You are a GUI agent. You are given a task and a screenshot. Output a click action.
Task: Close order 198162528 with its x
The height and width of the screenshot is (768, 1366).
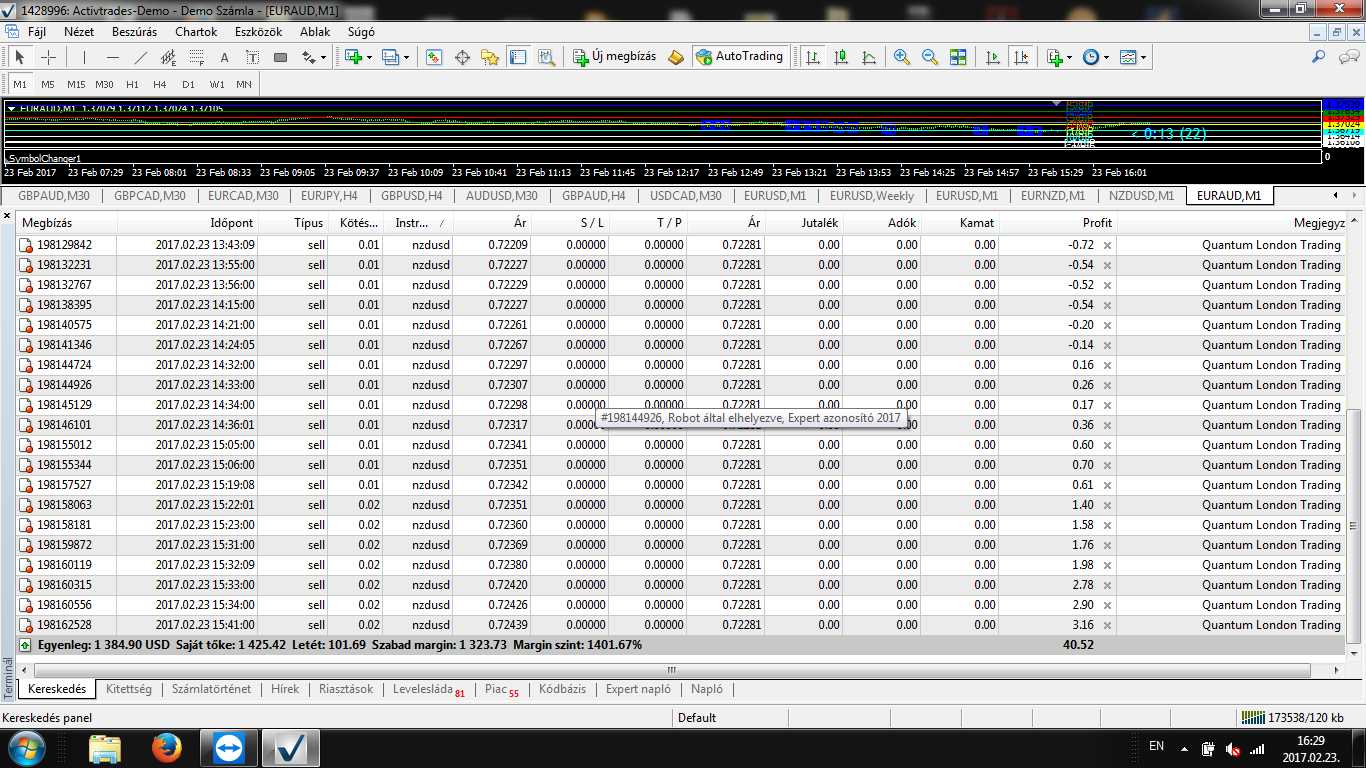pyautogui.click(x=1107, y=625)
